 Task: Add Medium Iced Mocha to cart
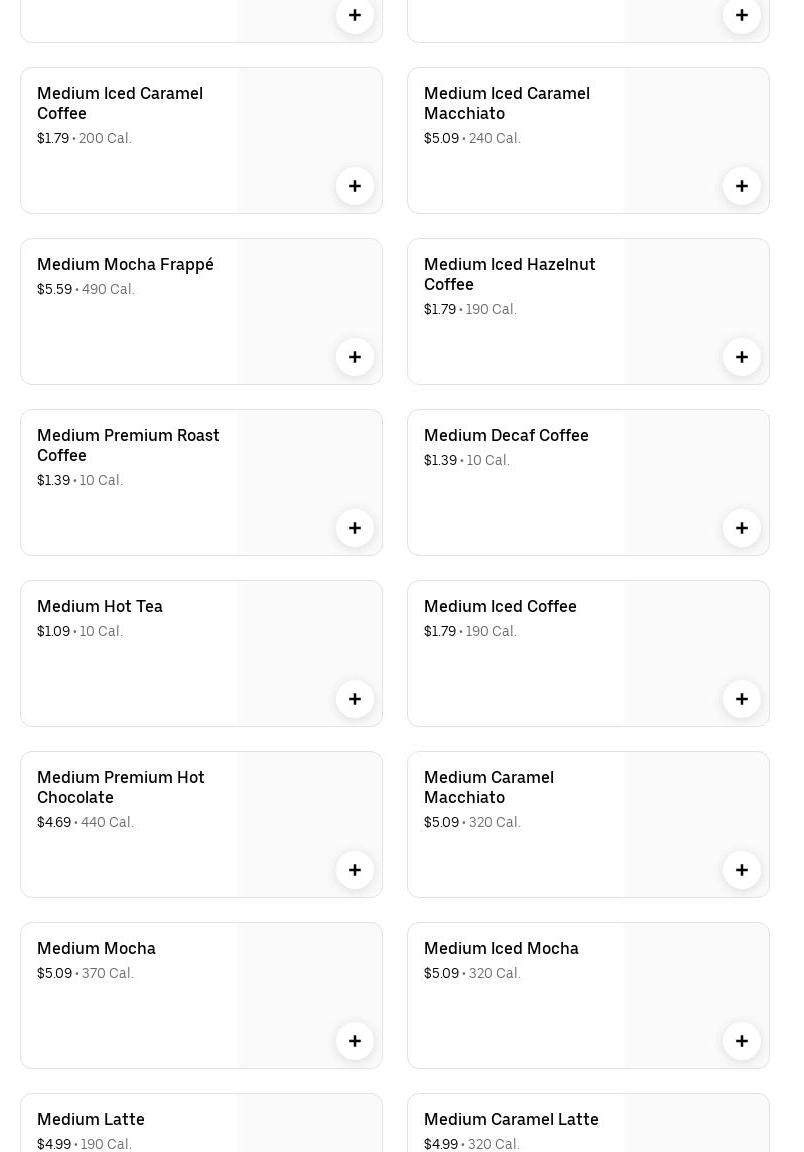(742, 1041)
